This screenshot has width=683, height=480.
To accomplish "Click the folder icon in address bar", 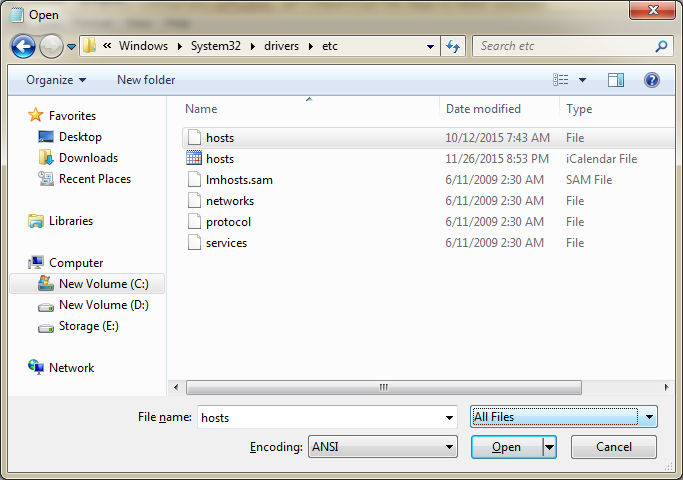I will 89,46.
